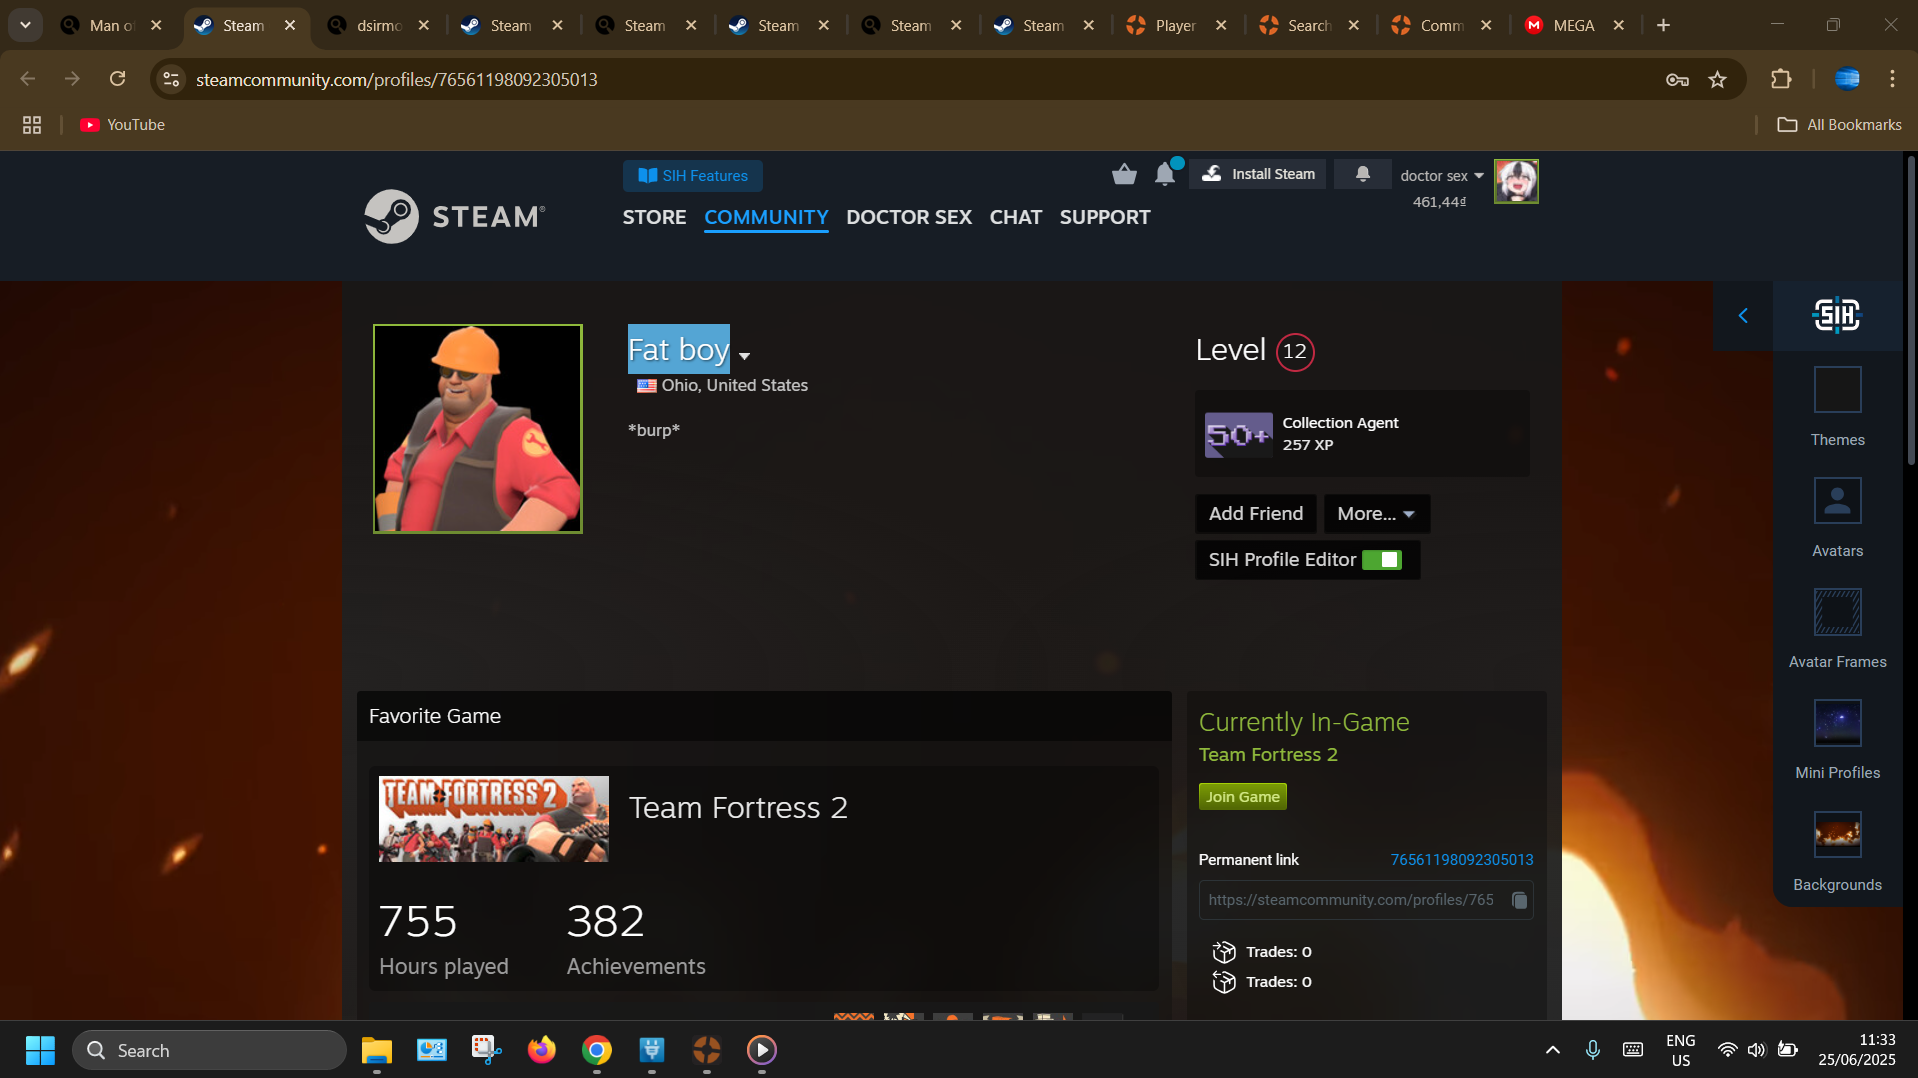The height and width of the screenshot is (1078, 1918).
Task: Open the tab search dropdown in Chrome
Action: tap(25, 25)
